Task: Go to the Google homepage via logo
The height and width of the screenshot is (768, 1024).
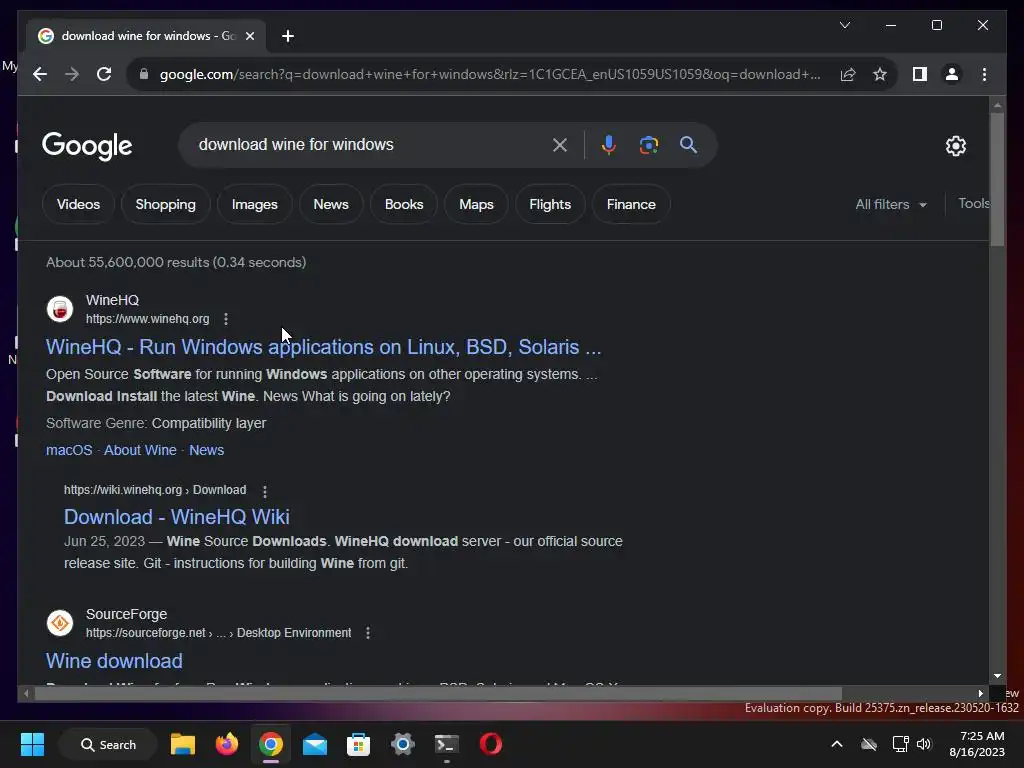Action: [x=87, y=146]
